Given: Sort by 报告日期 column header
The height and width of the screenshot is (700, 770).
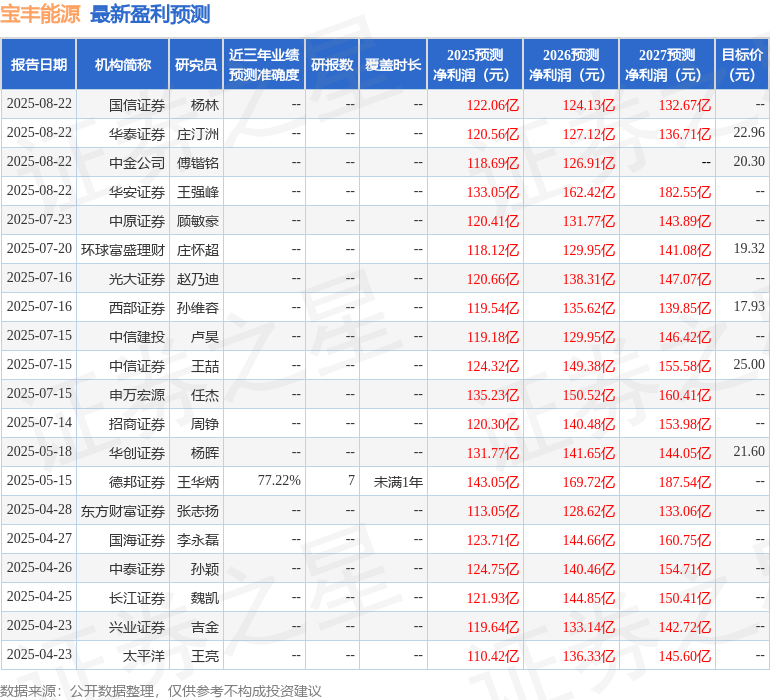Looking at the screenshot, I should tap(39, 65).
